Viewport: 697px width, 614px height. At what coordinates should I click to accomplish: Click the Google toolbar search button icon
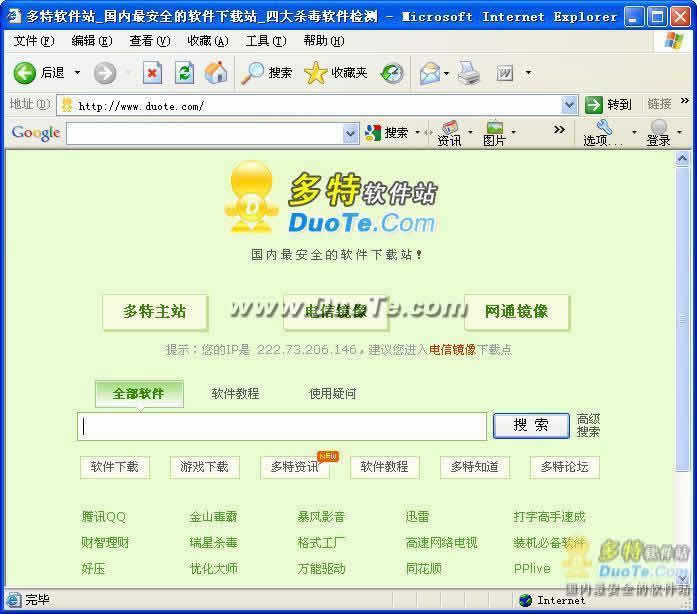(x=373, y=132)
